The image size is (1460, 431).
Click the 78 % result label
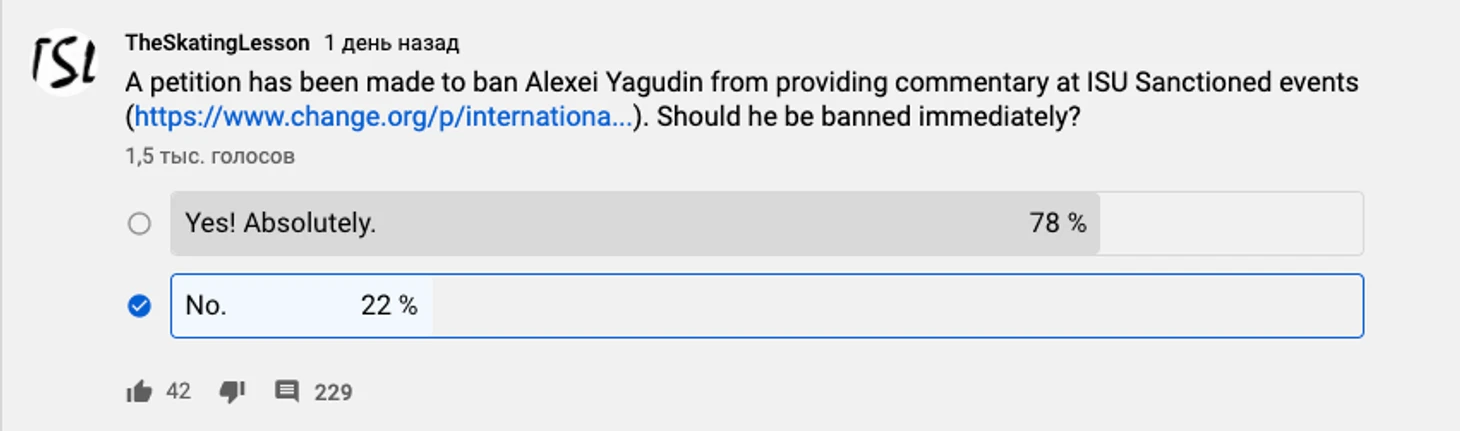[1058, 223]
